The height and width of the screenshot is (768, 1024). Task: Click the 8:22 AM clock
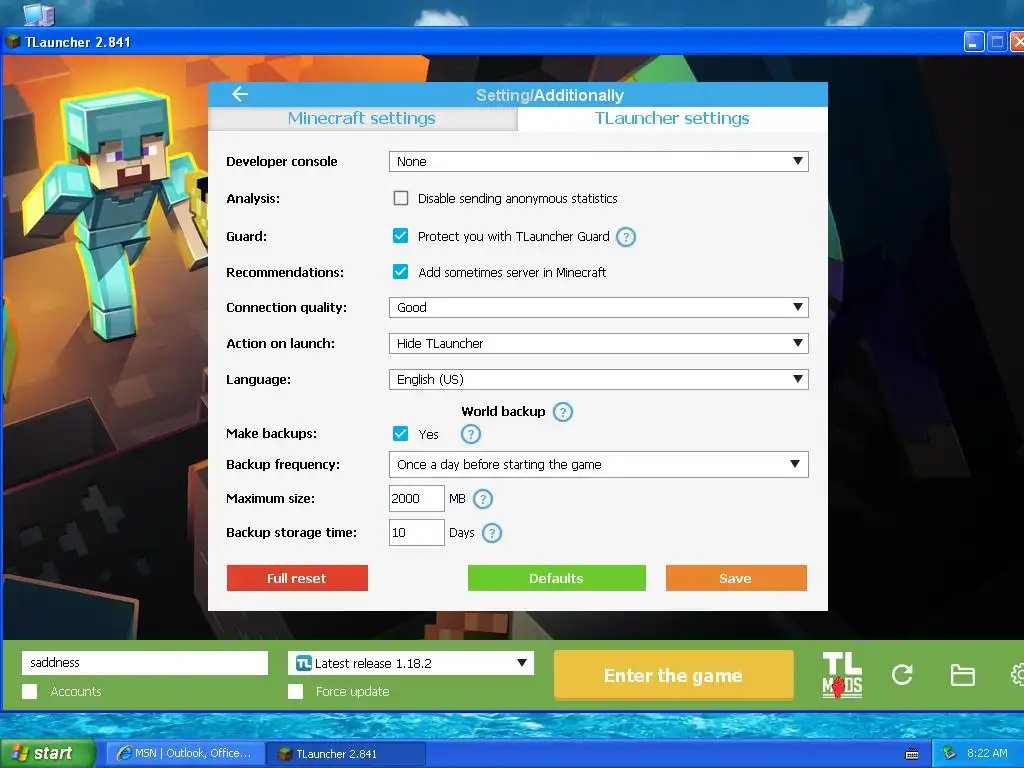987,753
